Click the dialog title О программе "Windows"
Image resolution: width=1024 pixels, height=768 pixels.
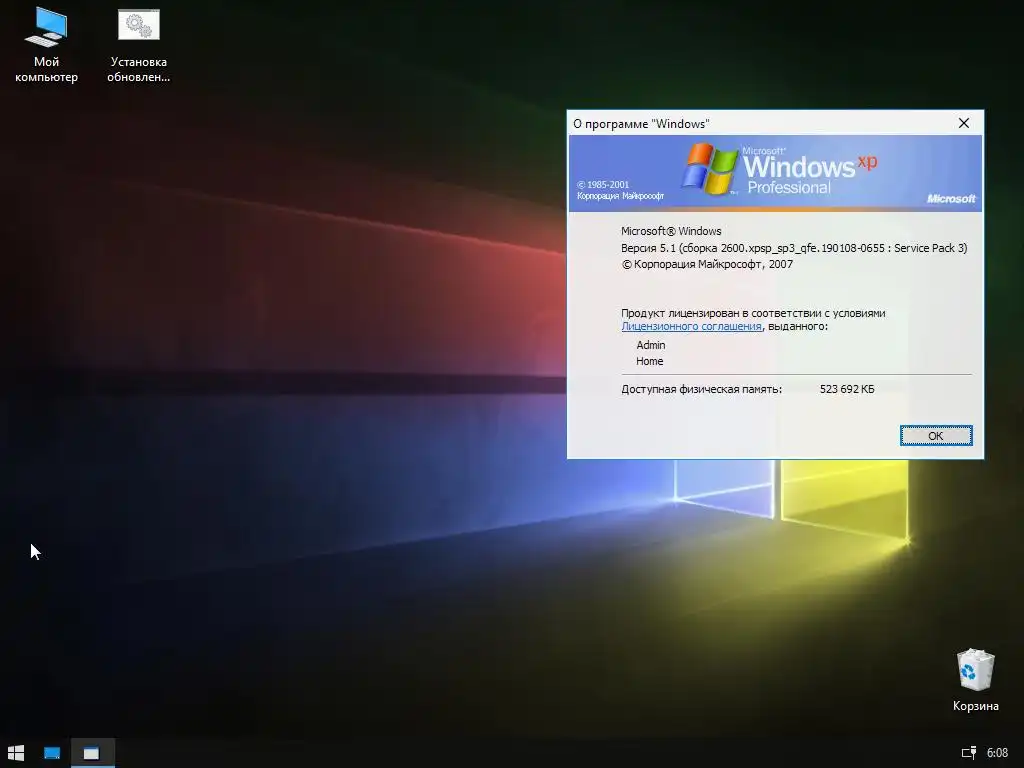coord(641,124)
